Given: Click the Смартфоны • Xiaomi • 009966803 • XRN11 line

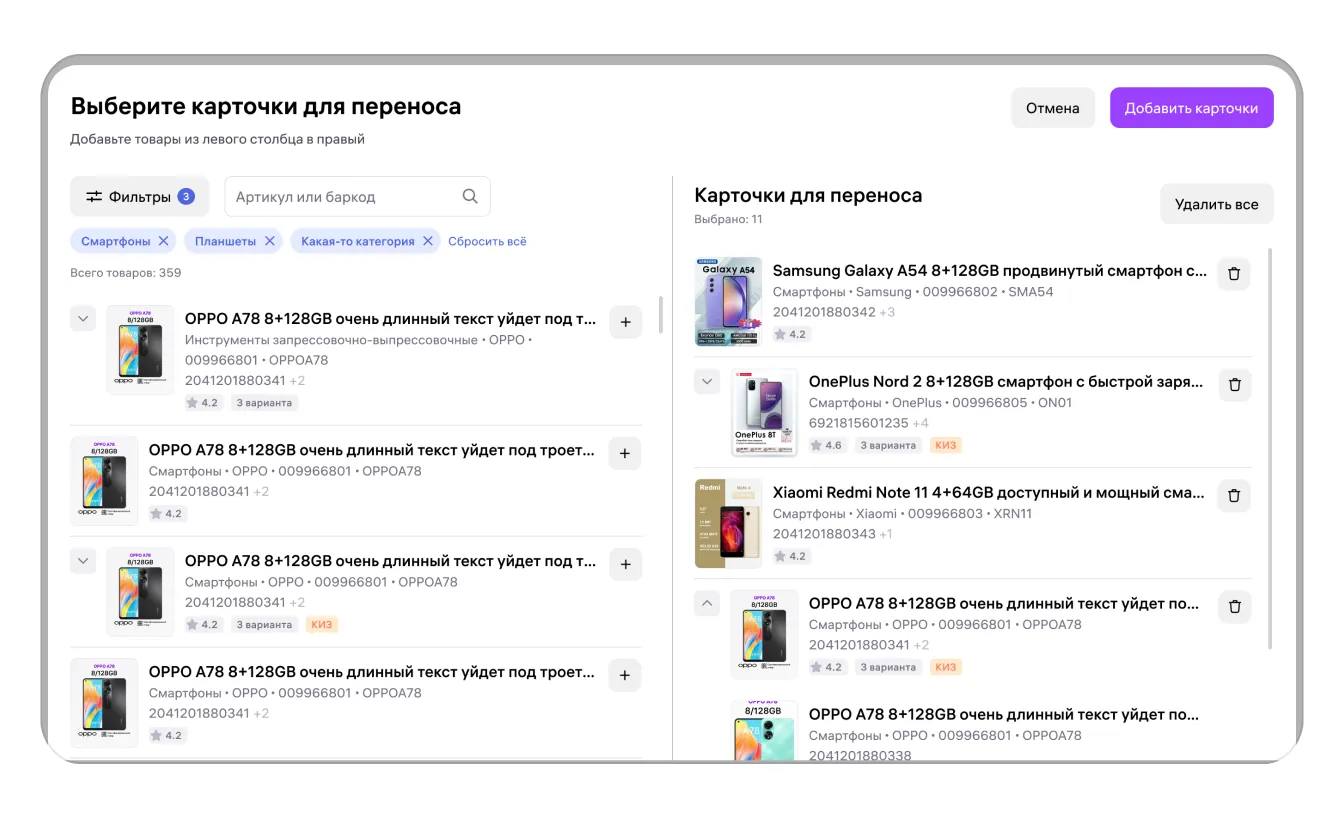Looking at the screenshot, I should click(x=902, y=514).
